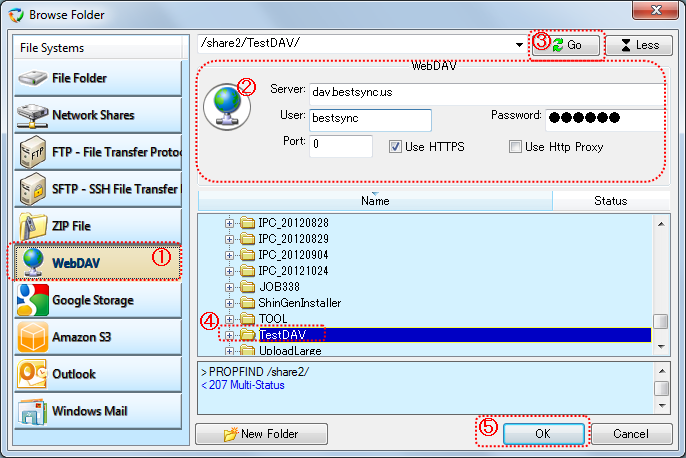The width and height of the screenshot is (686, 458).
Task: Select Amazon S3 file system
Action: pyautogui.click(x=98, y=337)
